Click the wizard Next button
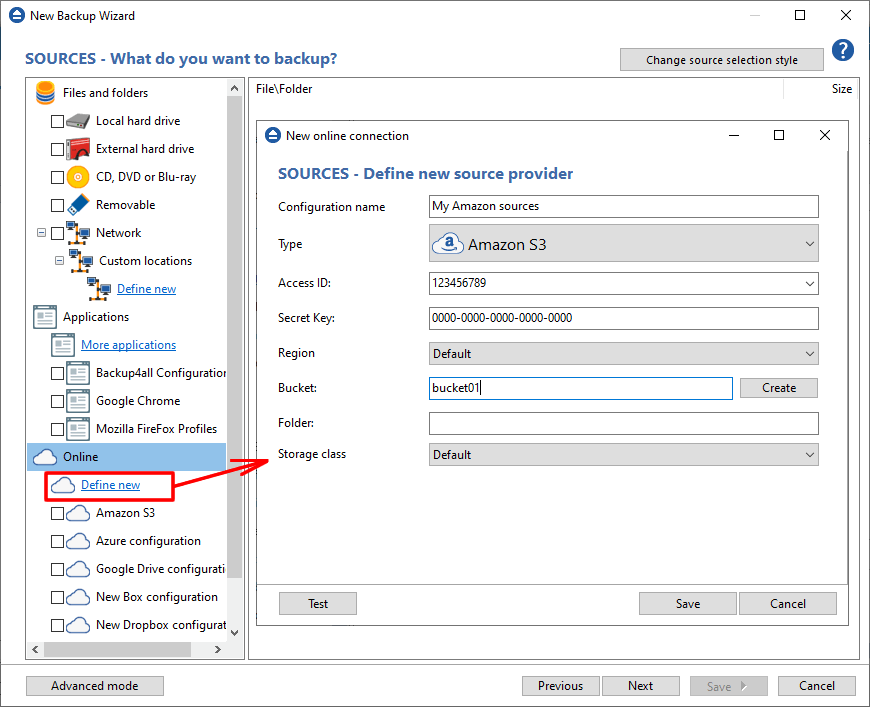The height and width of the screenshot is (707, 870). [641, 686]
